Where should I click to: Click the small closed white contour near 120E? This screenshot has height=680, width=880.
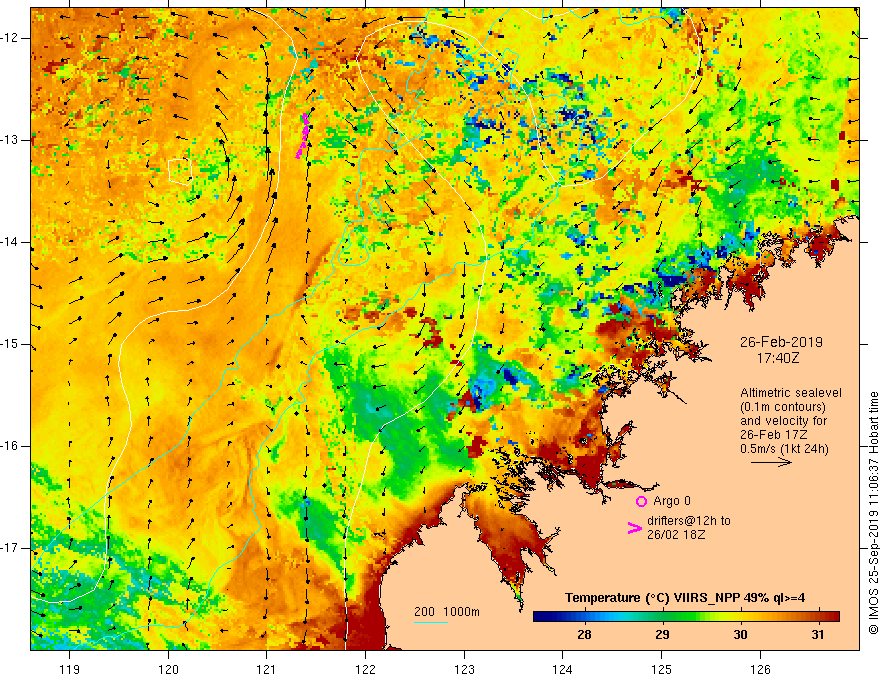(x=180, y=172)
